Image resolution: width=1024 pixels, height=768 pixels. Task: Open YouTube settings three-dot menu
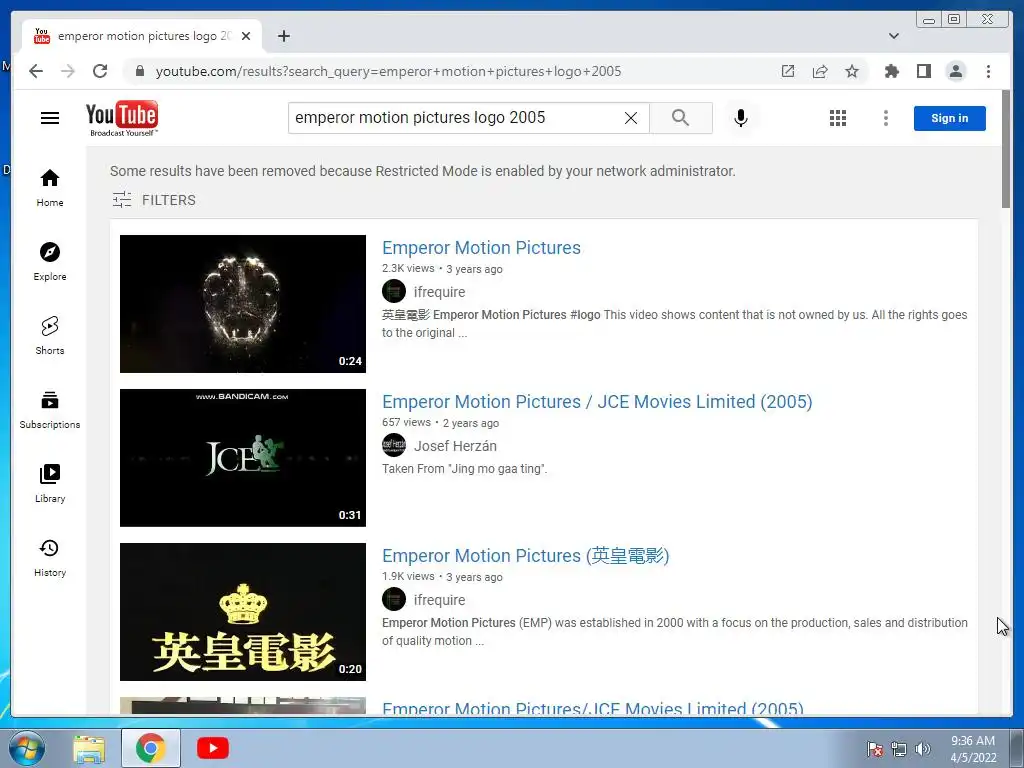(x=886, y=118)
